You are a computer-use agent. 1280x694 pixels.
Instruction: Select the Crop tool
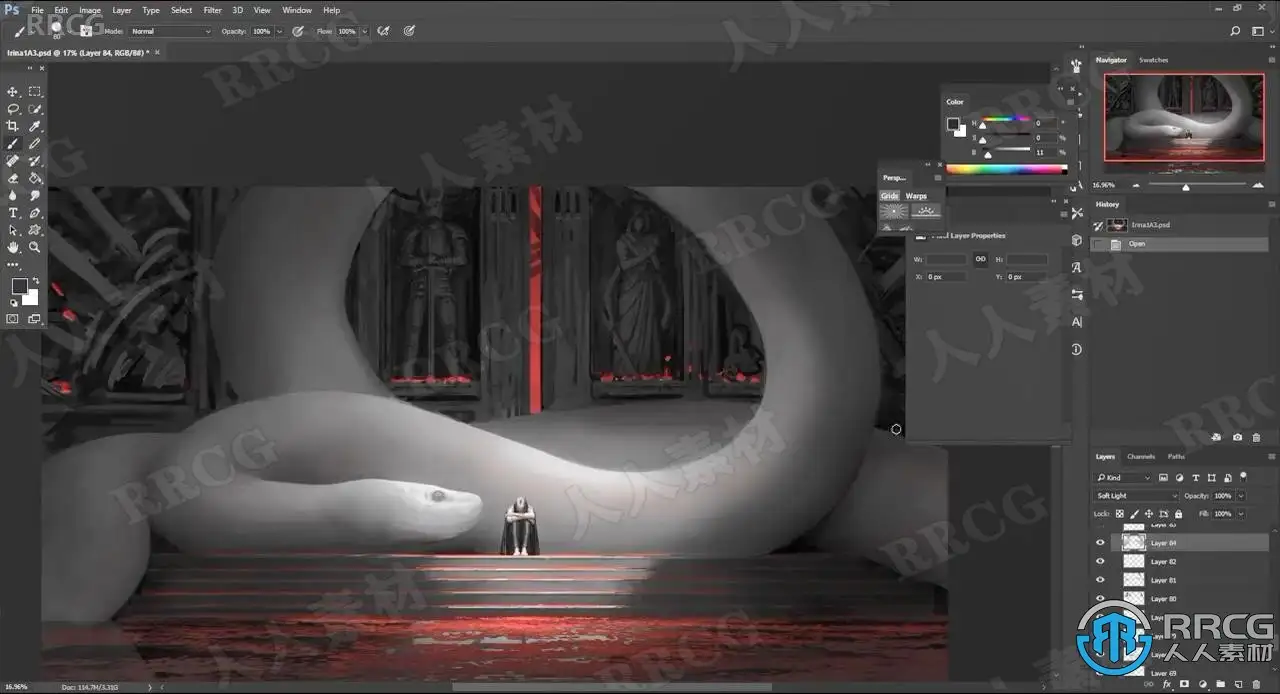click(13, 126)
